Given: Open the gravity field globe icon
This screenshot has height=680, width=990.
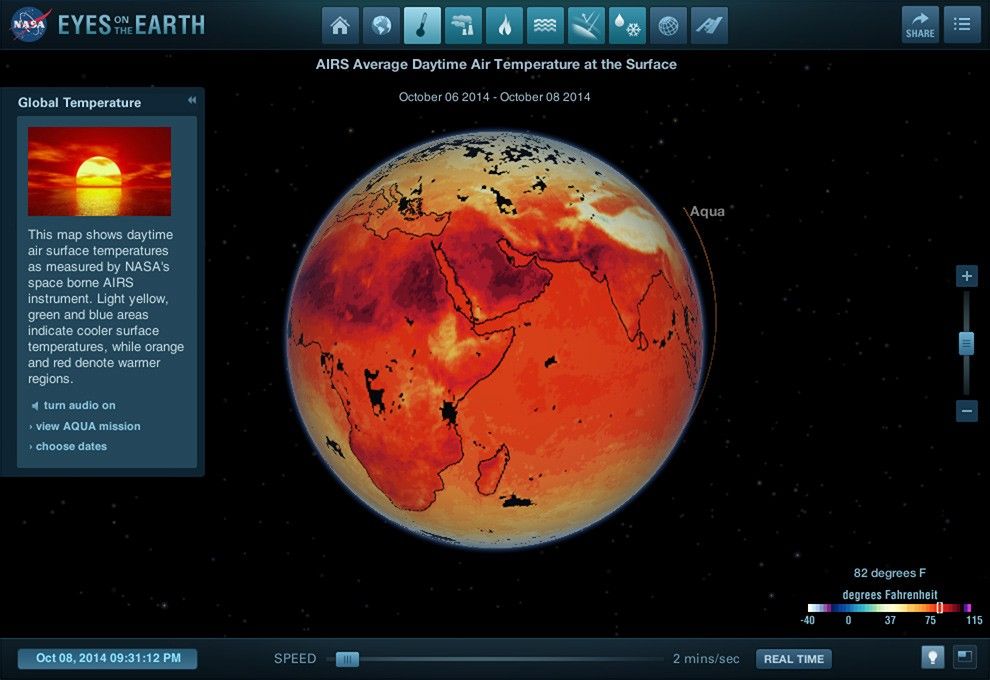Looking at the screenshot, I should [x=668, y=25].
